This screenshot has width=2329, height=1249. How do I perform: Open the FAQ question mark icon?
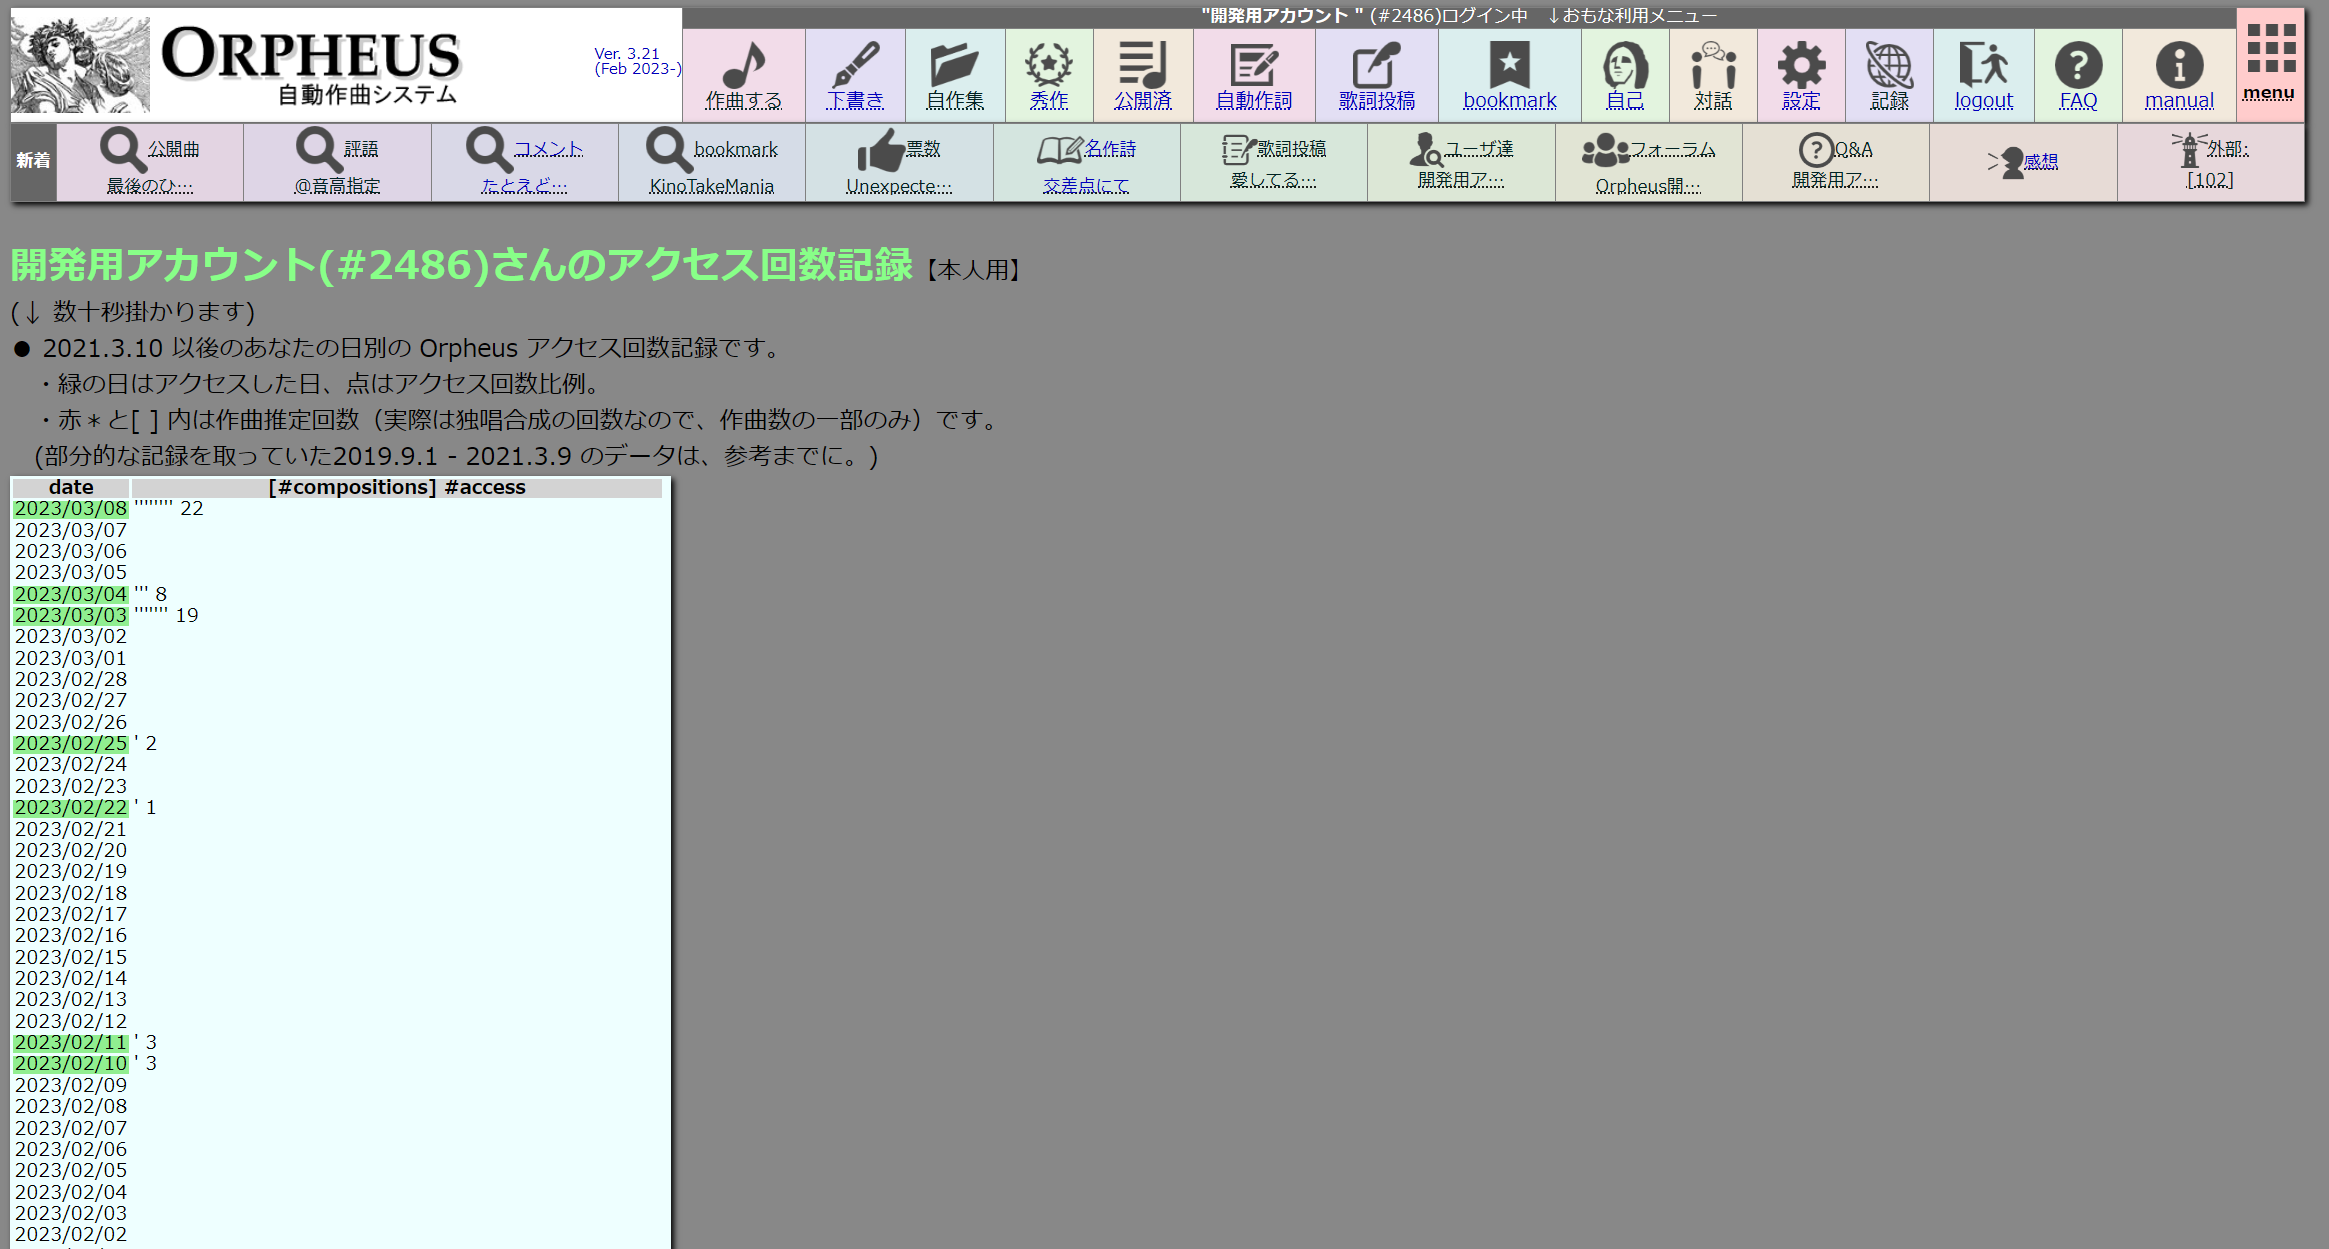click(x=2078, y=66)
